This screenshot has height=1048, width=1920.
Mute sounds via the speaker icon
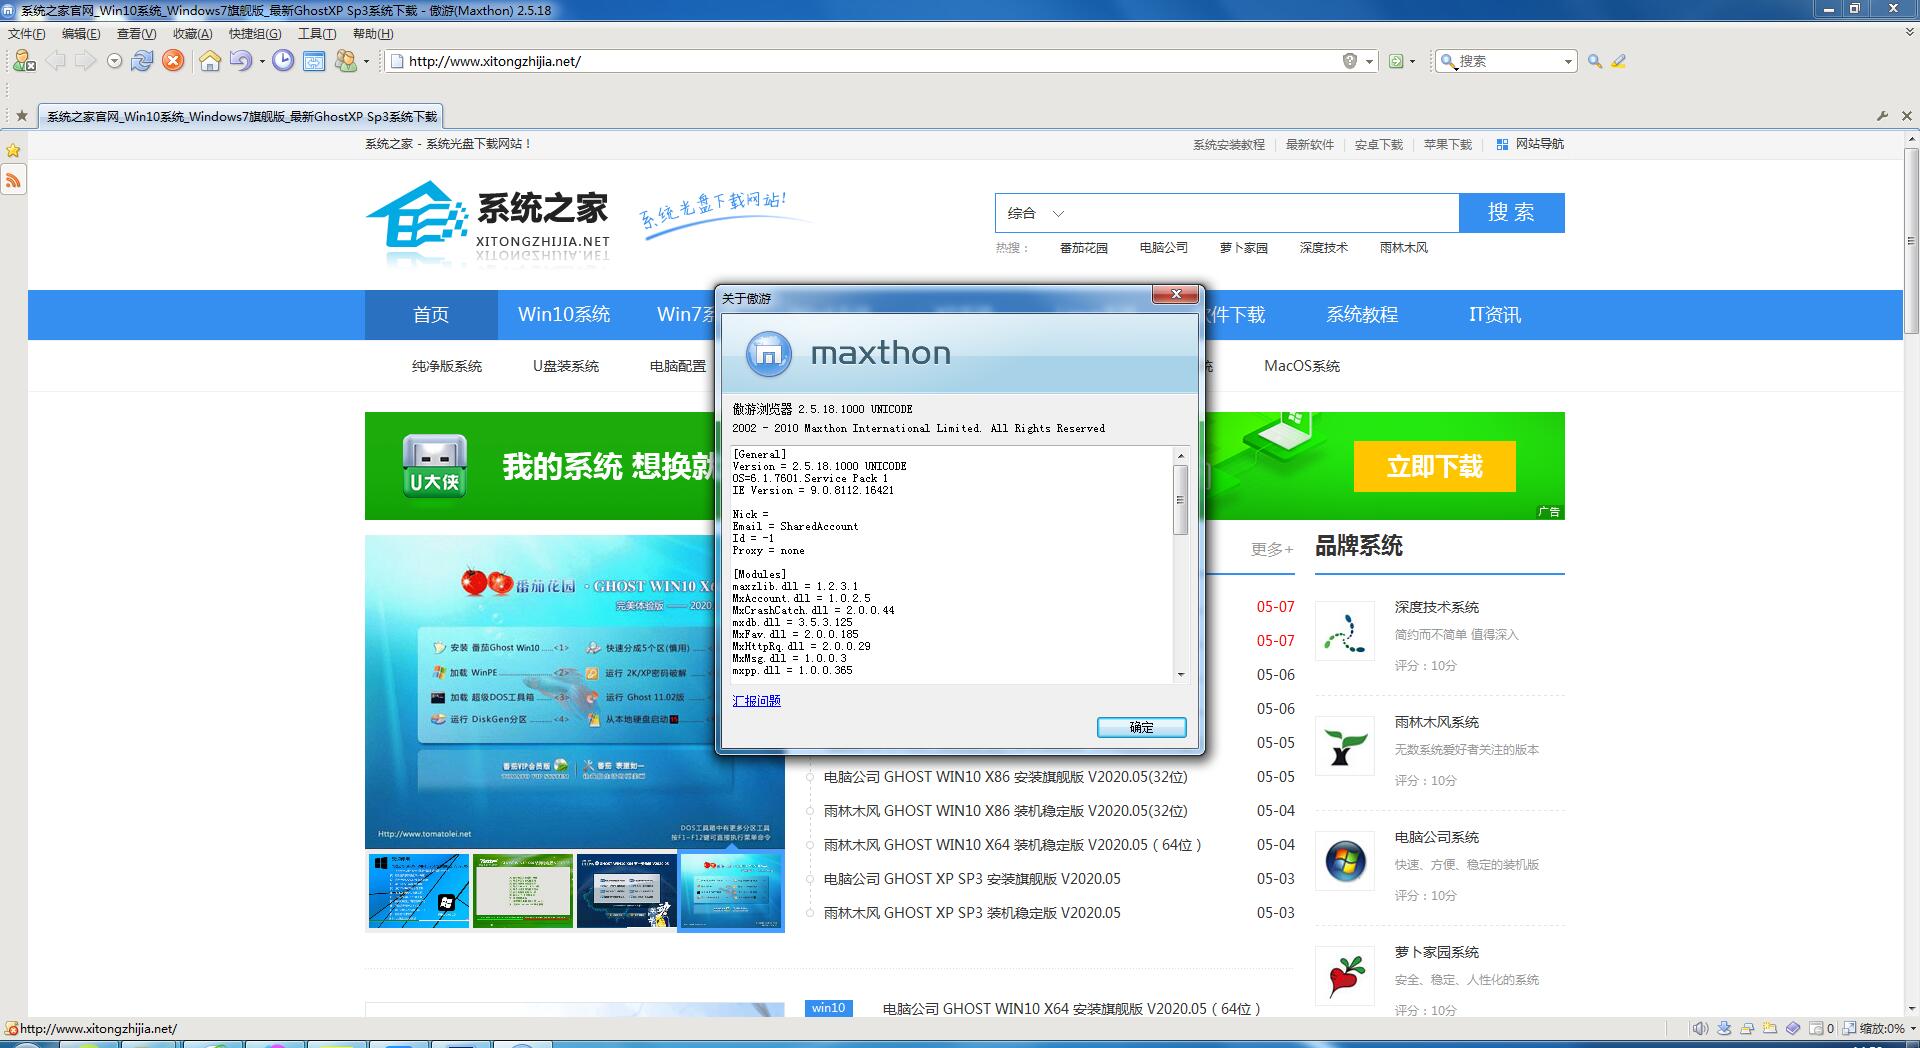[x=1700, y=1028]
